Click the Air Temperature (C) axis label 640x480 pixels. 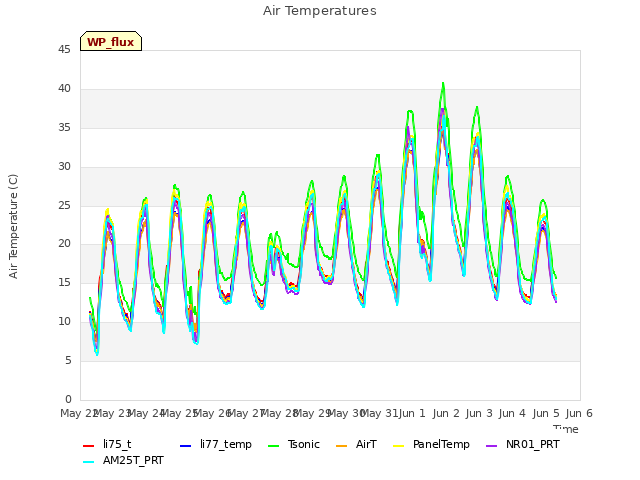[13, 227]
